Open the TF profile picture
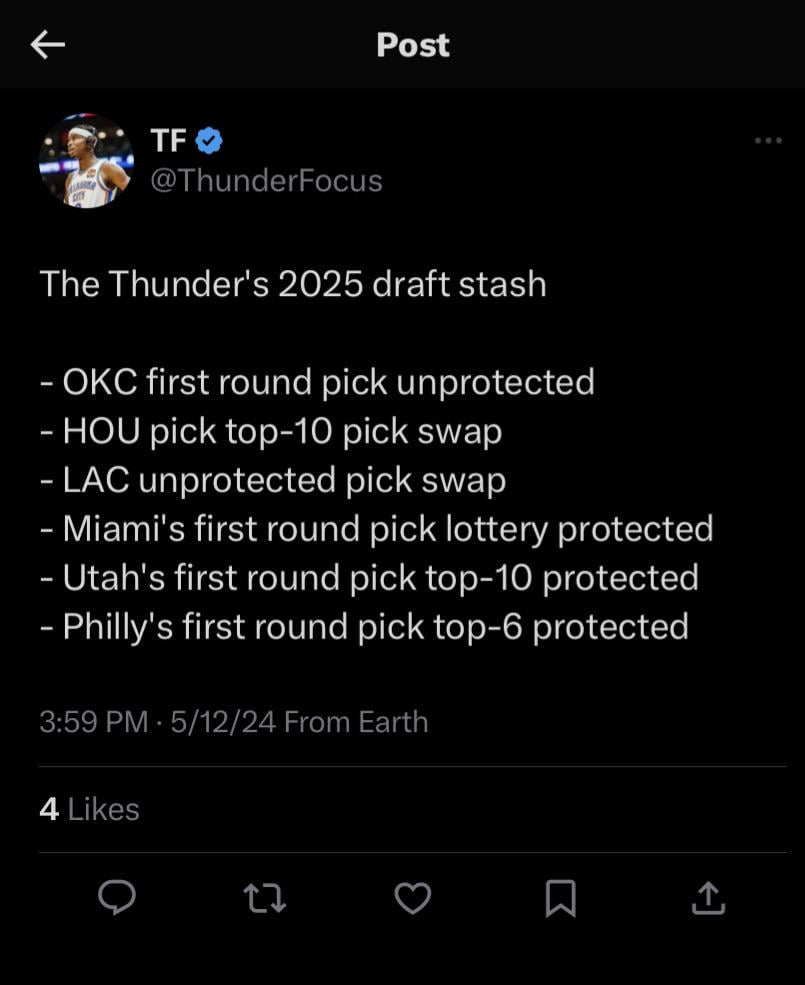The image size is (805, 985). [x=86, y=161]
